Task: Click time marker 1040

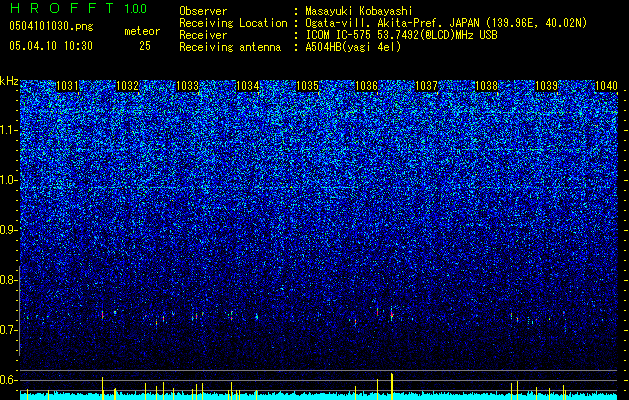Action: click(606, 86)
